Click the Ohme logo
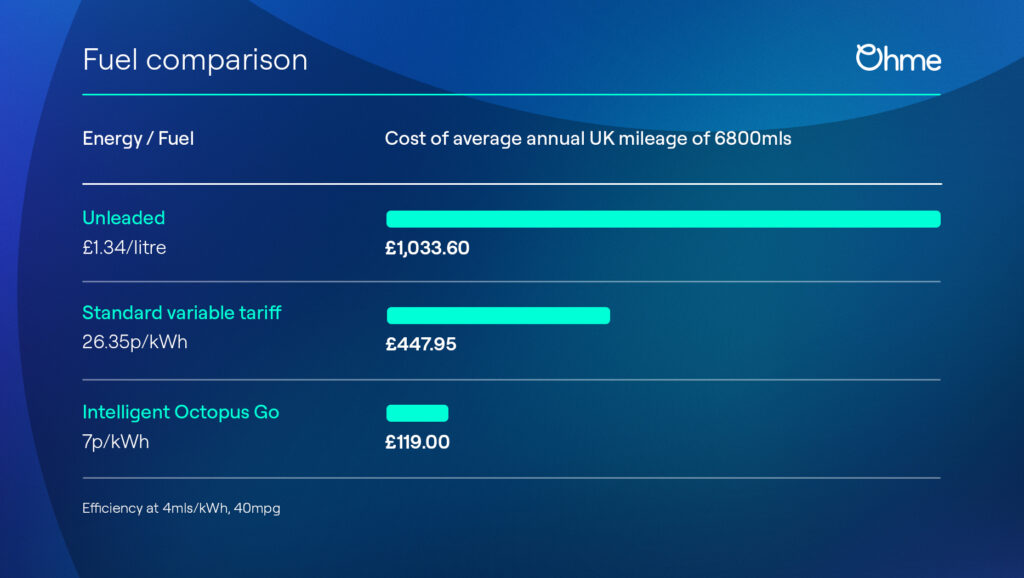The image size is (1024, 578). click(x=898, y=58)
